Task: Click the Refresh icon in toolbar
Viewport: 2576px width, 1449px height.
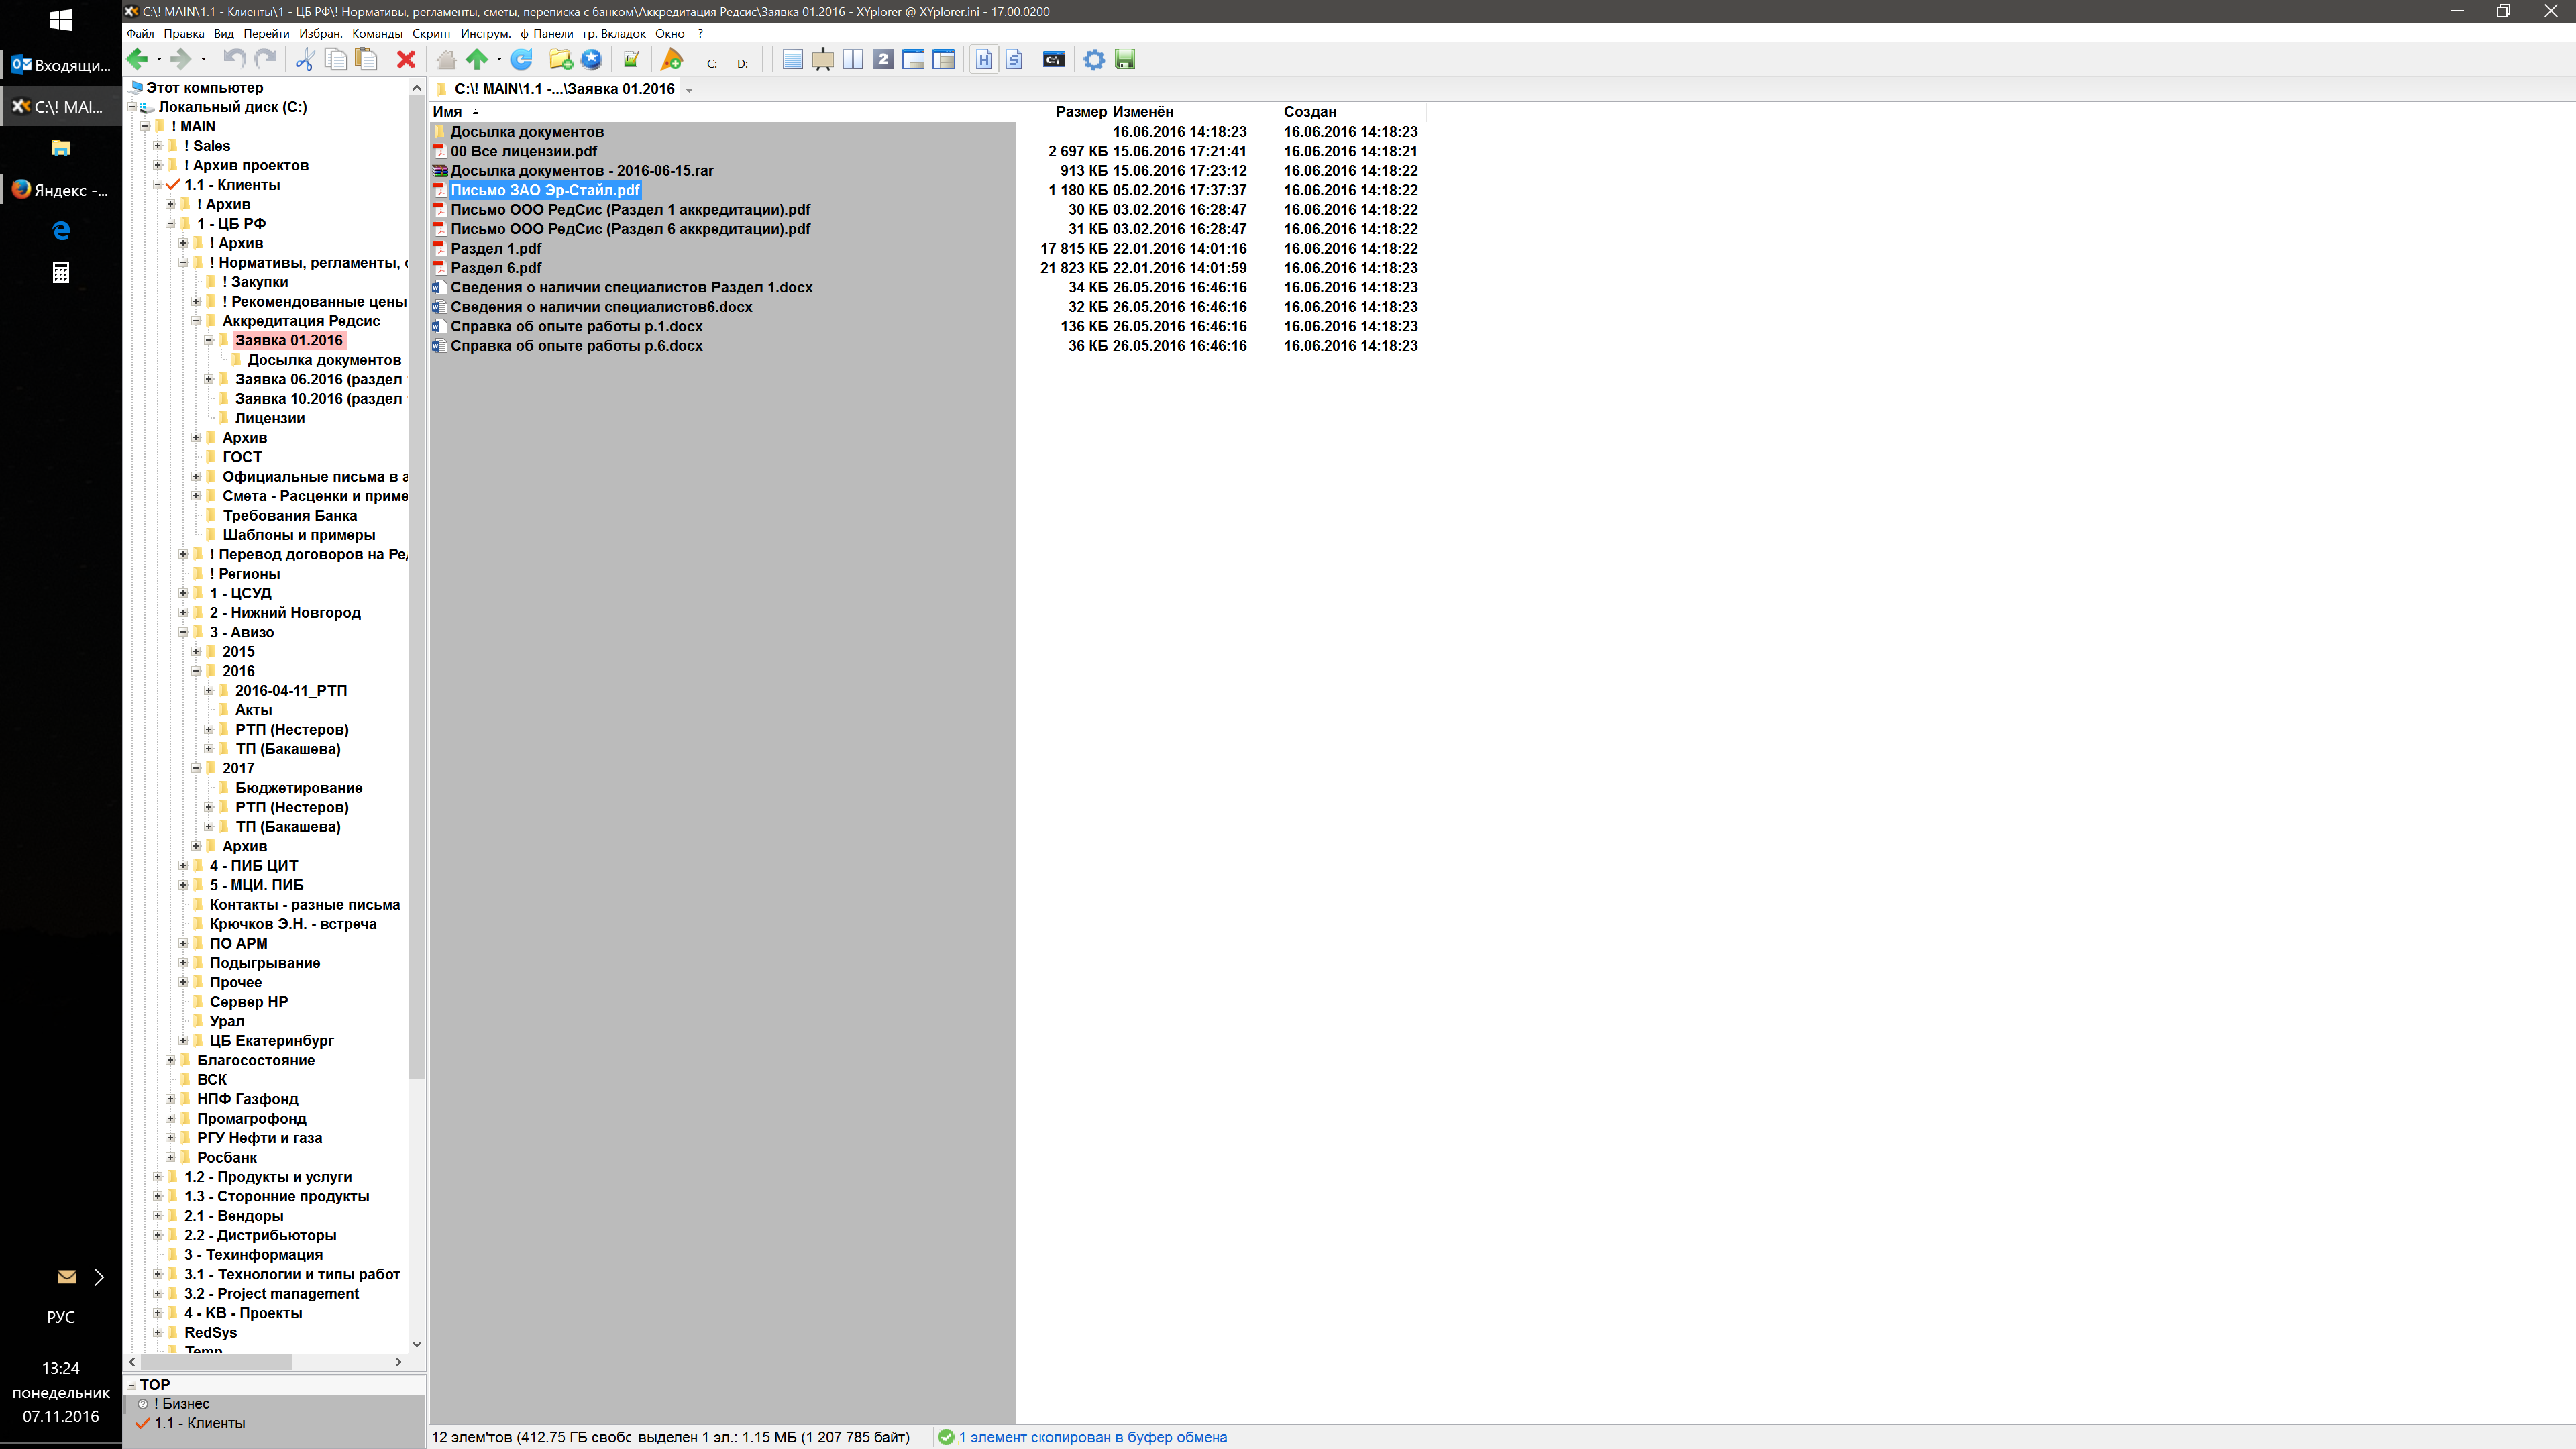Action: coord(521,60)
